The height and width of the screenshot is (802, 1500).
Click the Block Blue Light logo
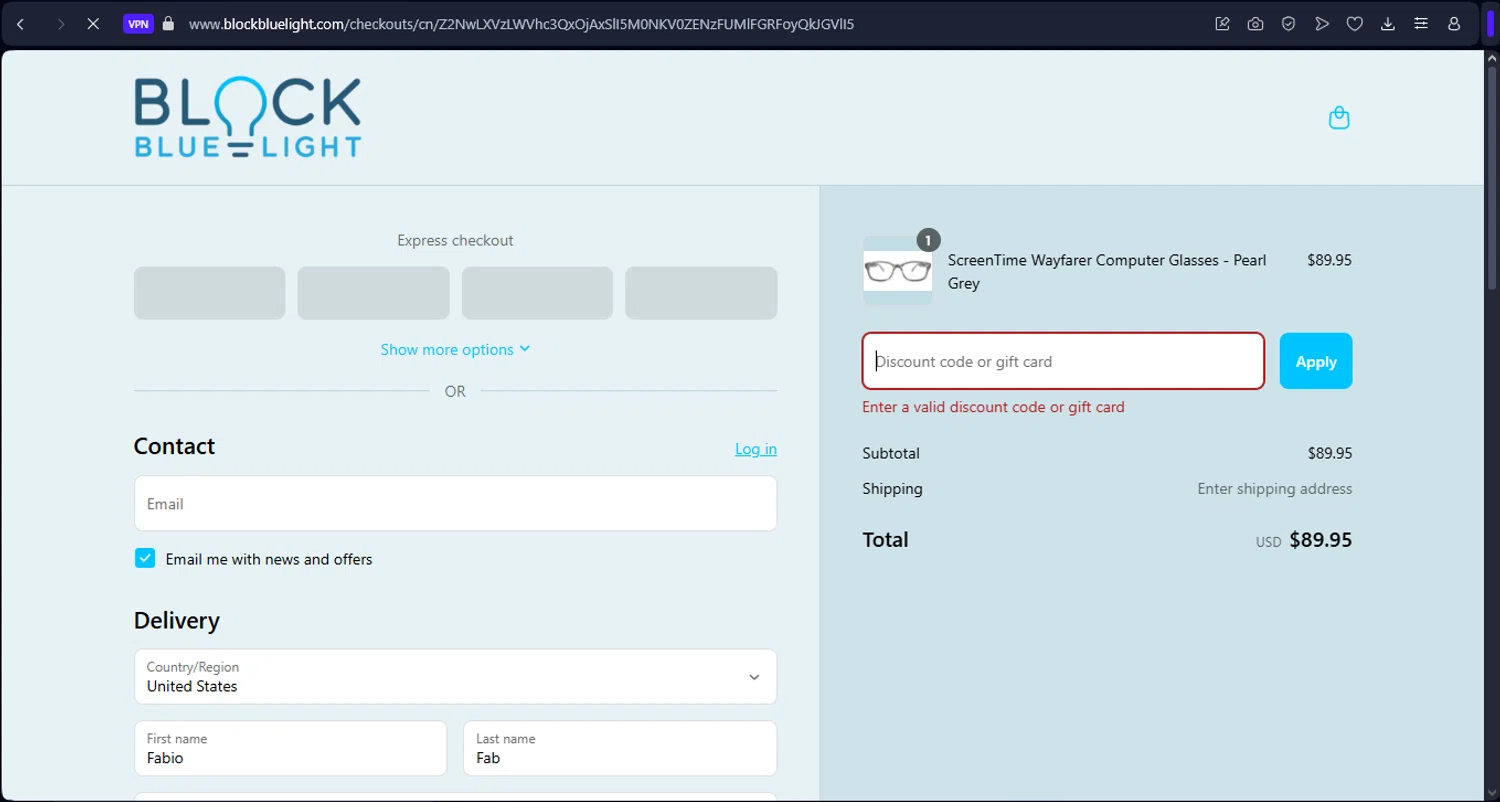(248, 118)
